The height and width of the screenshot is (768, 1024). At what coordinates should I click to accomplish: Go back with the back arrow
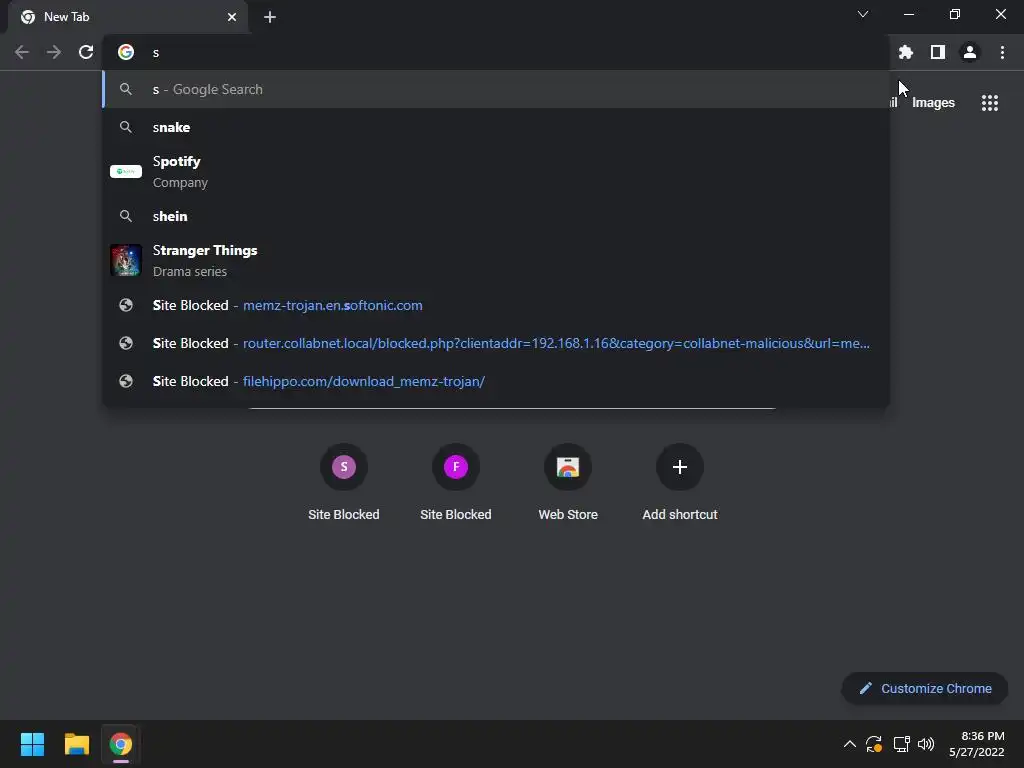click(22, 52)
